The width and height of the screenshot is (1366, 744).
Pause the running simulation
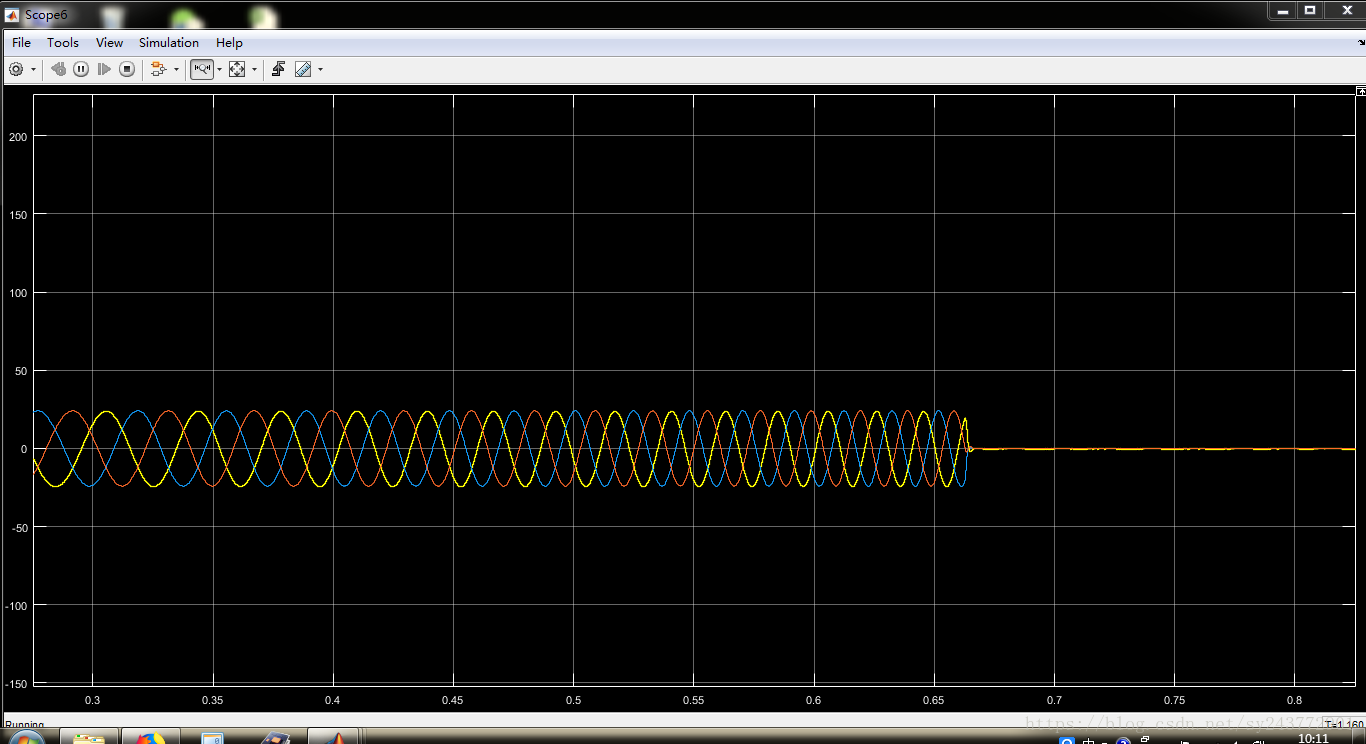point(81,69)
